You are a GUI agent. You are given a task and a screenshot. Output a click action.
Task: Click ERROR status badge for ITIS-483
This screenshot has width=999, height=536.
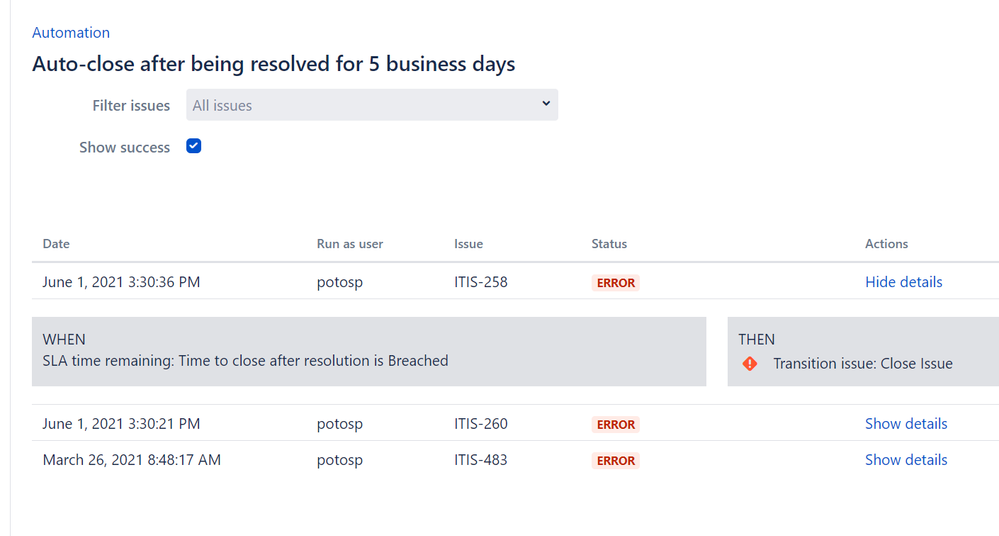click(615, 460)
